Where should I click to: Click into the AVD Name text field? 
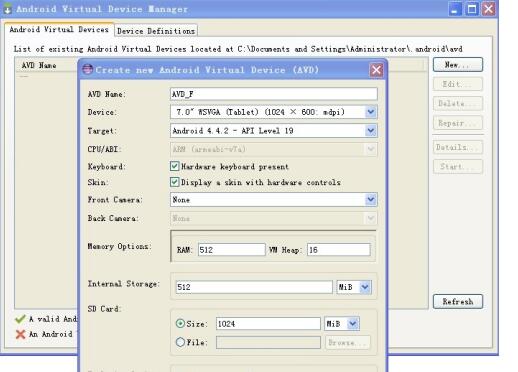pos(274,94)
